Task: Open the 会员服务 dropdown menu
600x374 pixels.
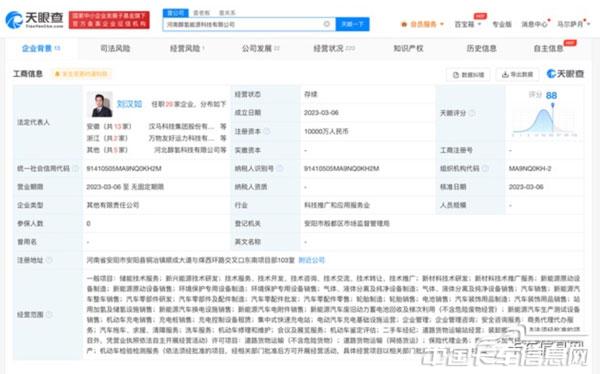Action: coord(422,24)
